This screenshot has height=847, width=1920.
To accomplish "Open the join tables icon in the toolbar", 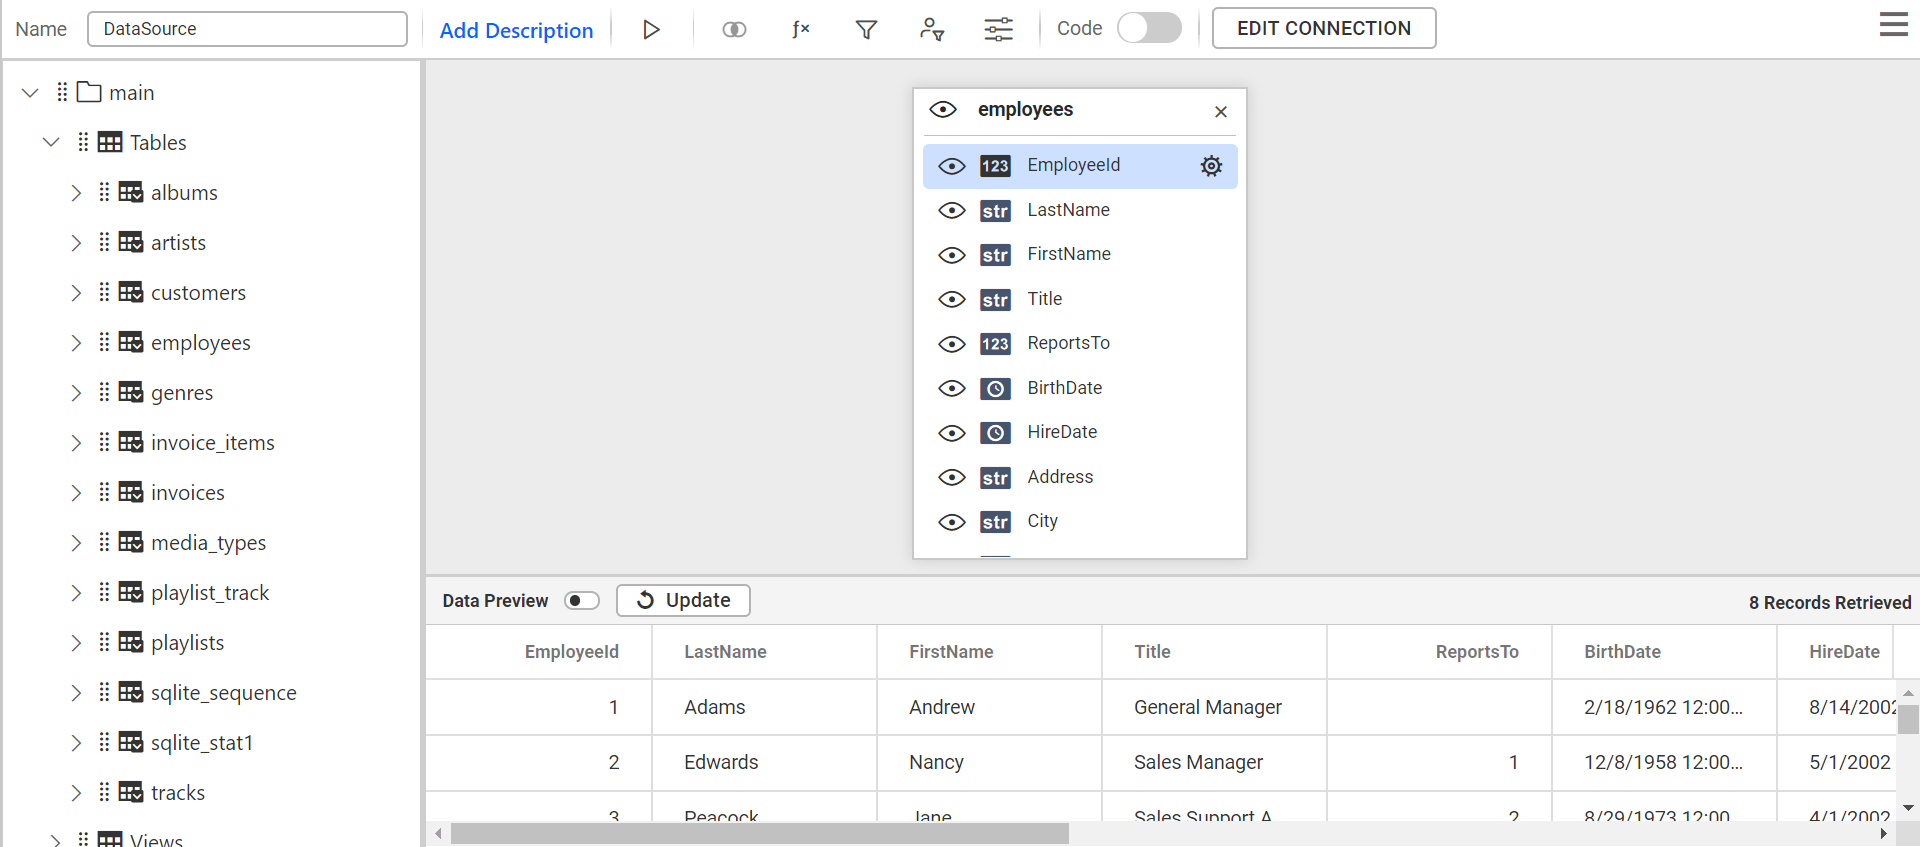I will click(x=734, y=29).
